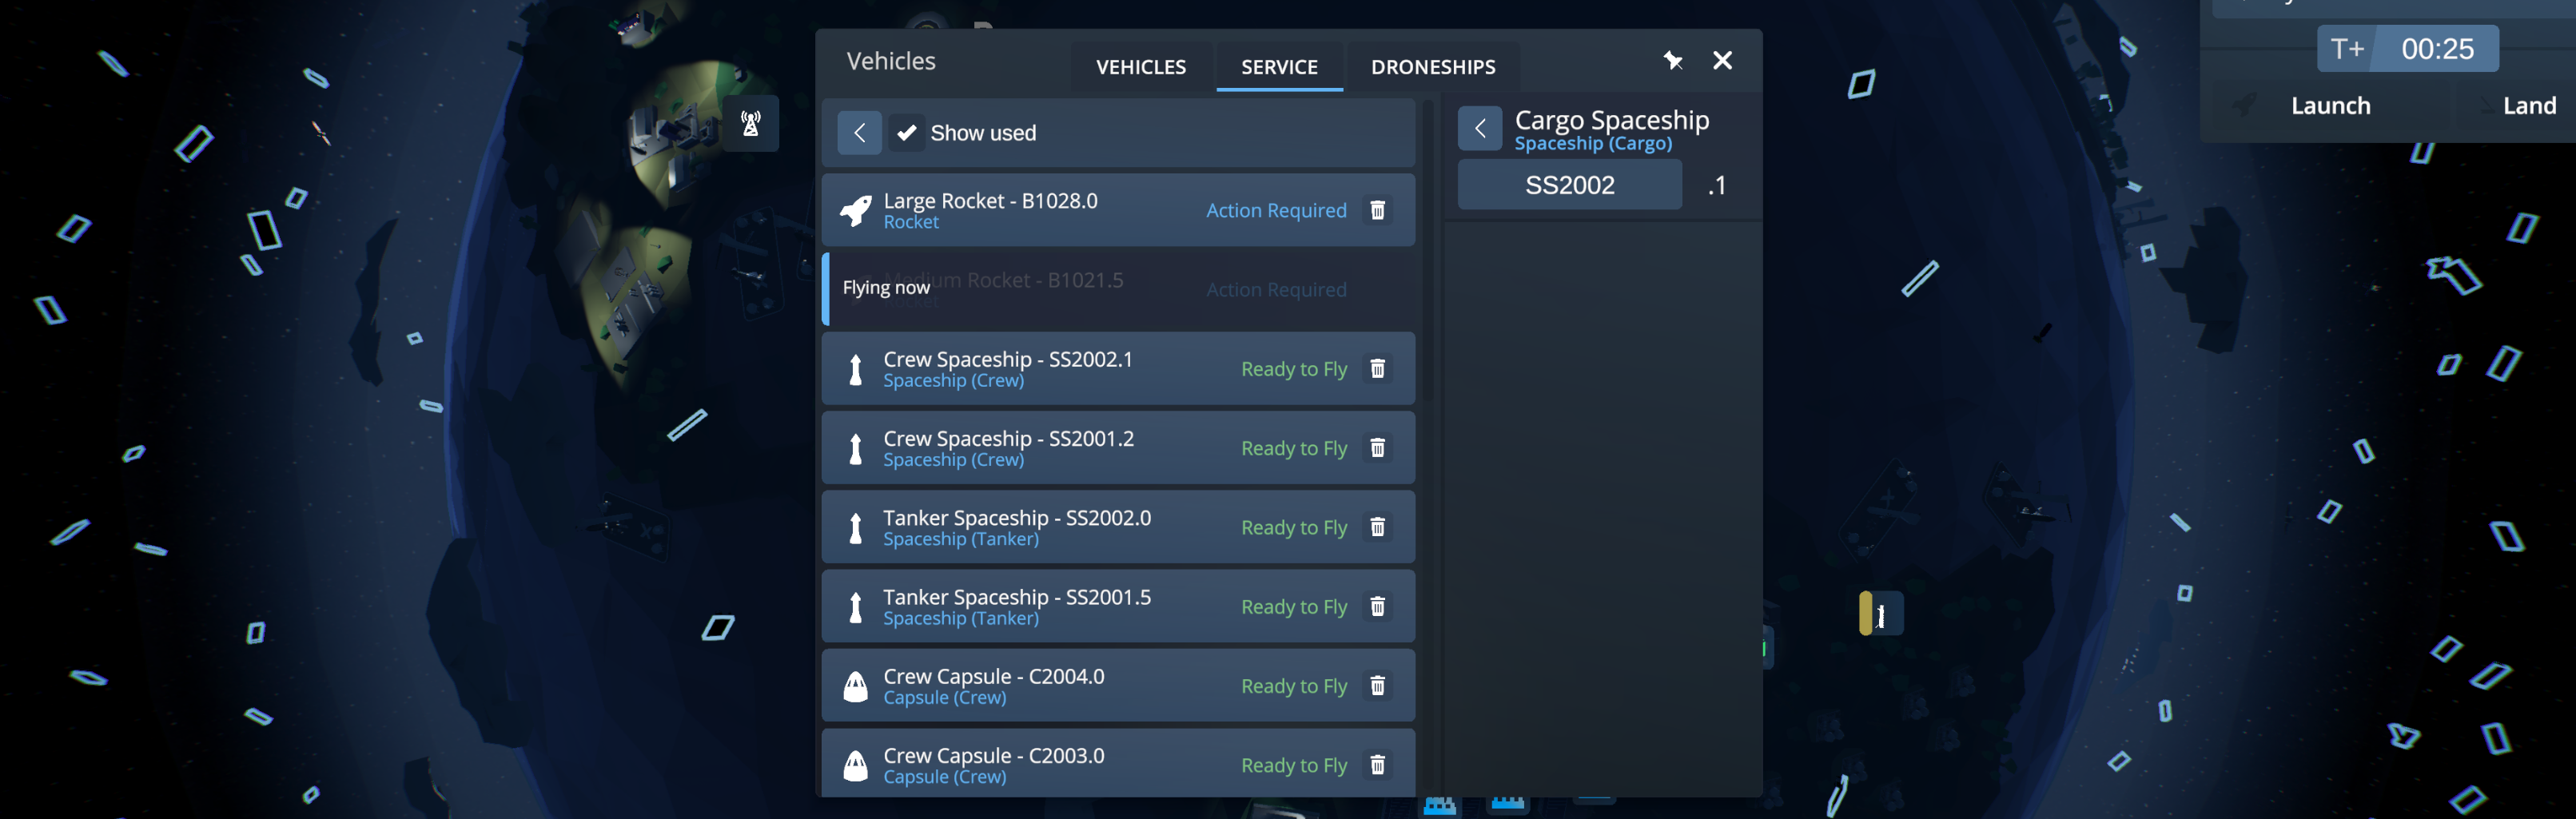2576x819 pixels.
Task: Select Tanker Spaceship - SS2002.0 entry
Action: click(x=1118, y=527)
